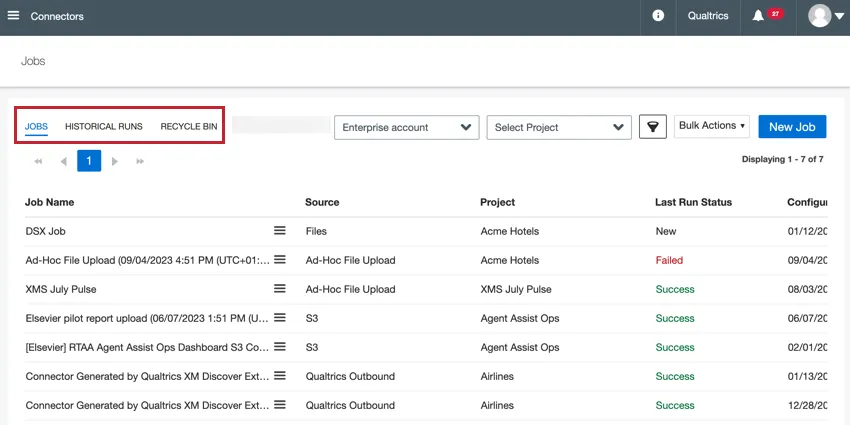850x425 pixels.
Task: Click the previous page arrow
Action: [63, 161]
